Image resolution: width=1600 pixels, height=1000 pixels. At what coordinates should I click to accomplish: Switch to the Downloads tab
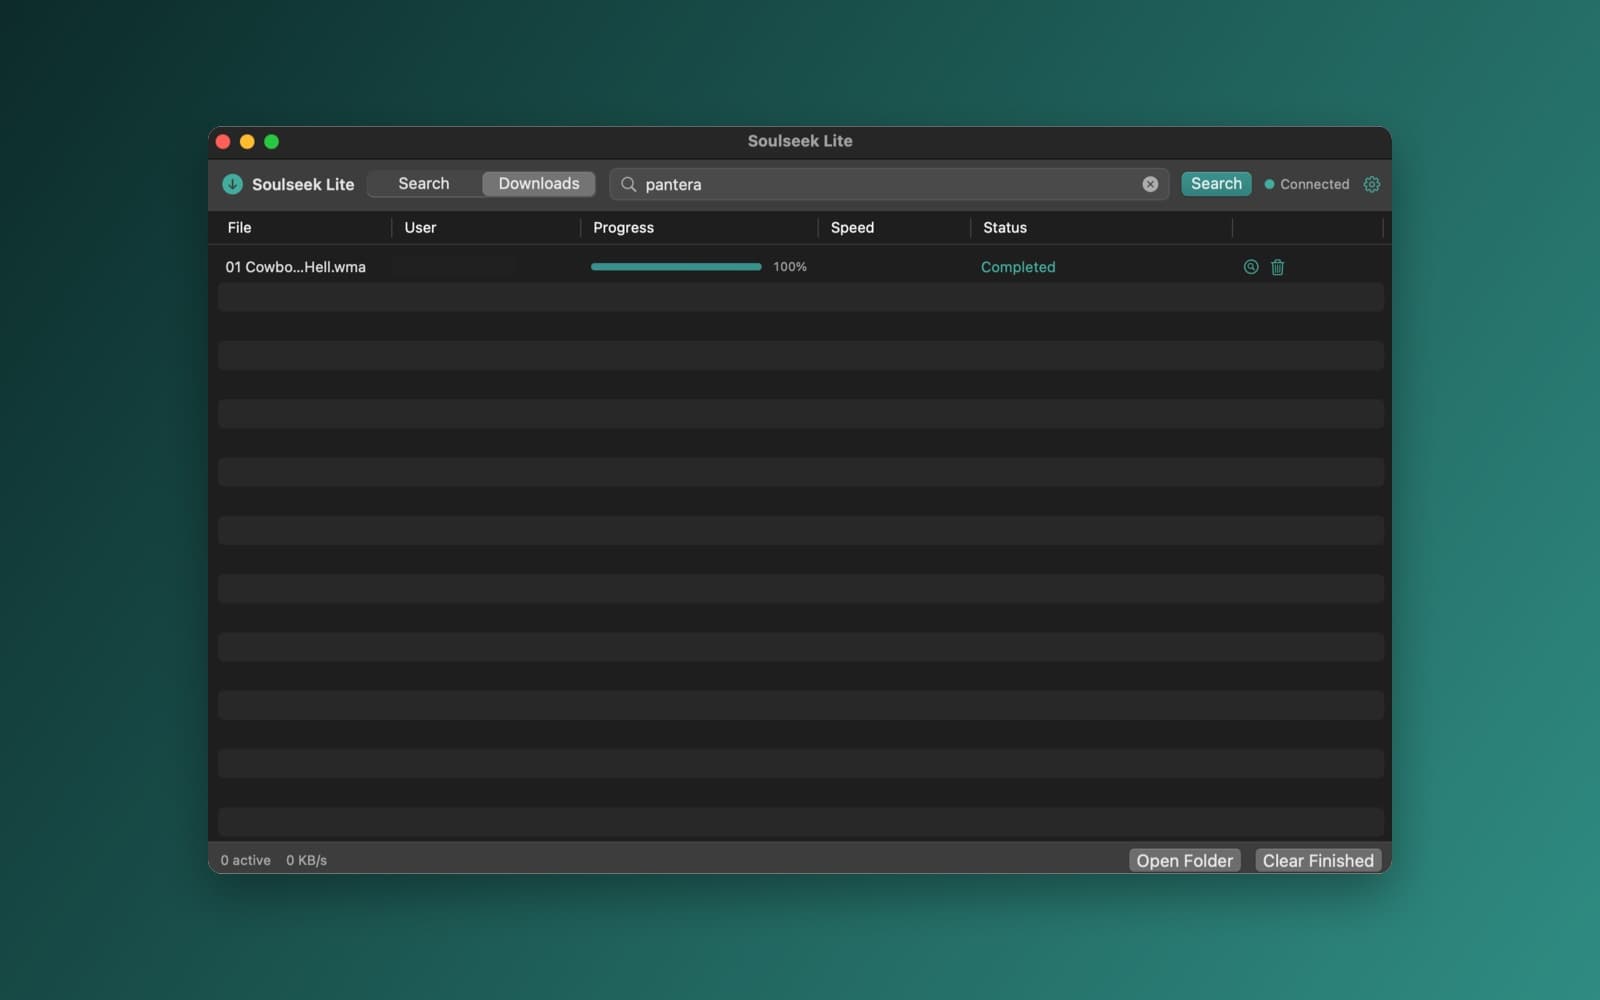click(539, 184)
